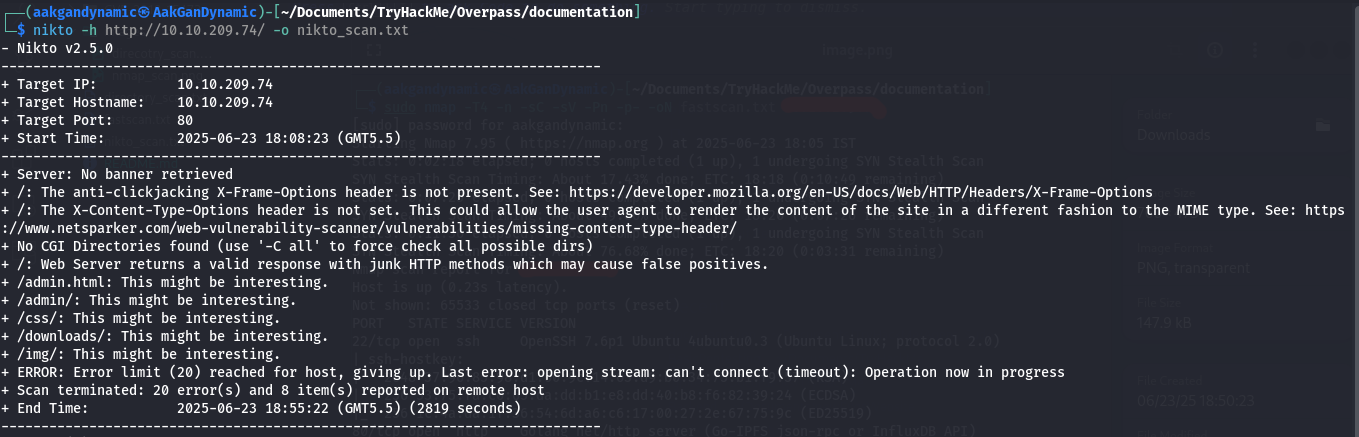Click the terminal scrollbar on right edge
The width and height of the screenshot is (1359, 437).
pos(1354,218)
